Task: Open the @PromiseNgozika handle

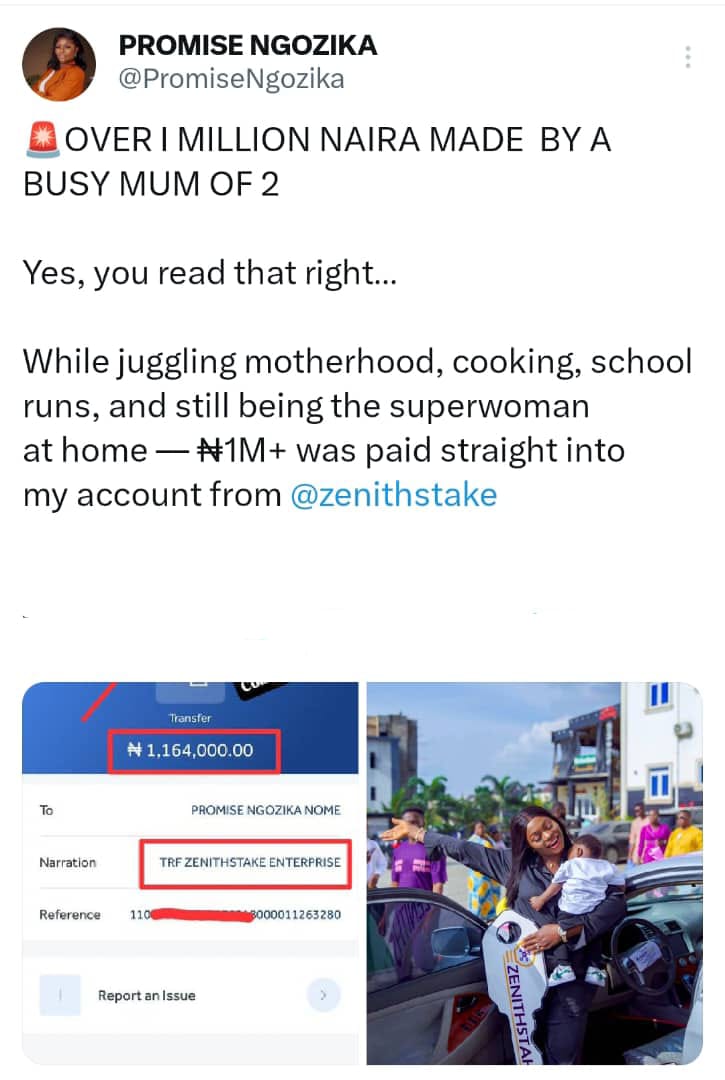Action: pyautogui.click(x=231, y=79)
